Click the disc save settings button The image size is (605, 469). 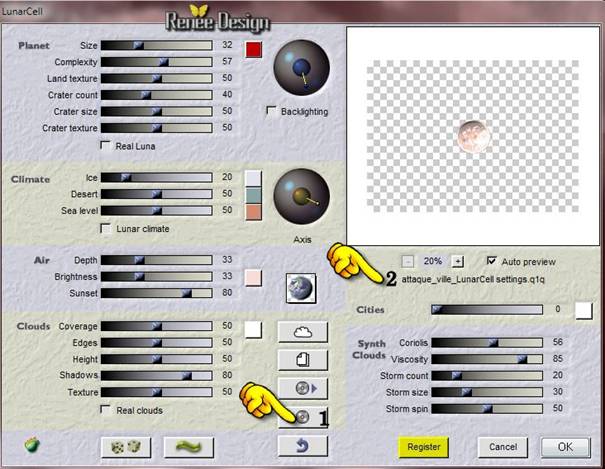click(303, 417)
